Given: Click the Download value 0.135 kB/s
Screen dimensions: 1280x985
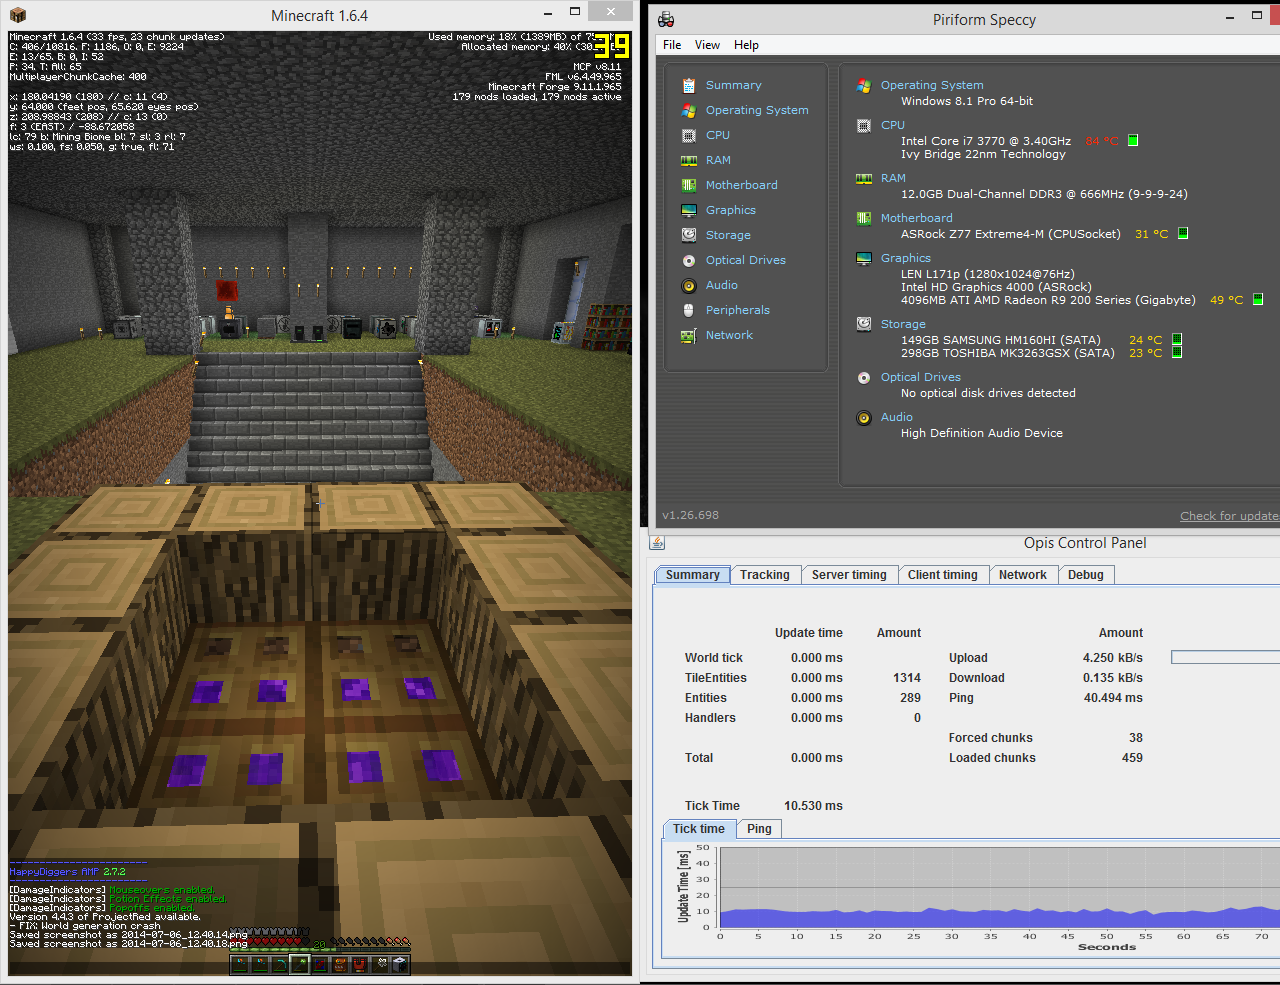Looking at the screenshot, I should click(x=1113, y=678).
